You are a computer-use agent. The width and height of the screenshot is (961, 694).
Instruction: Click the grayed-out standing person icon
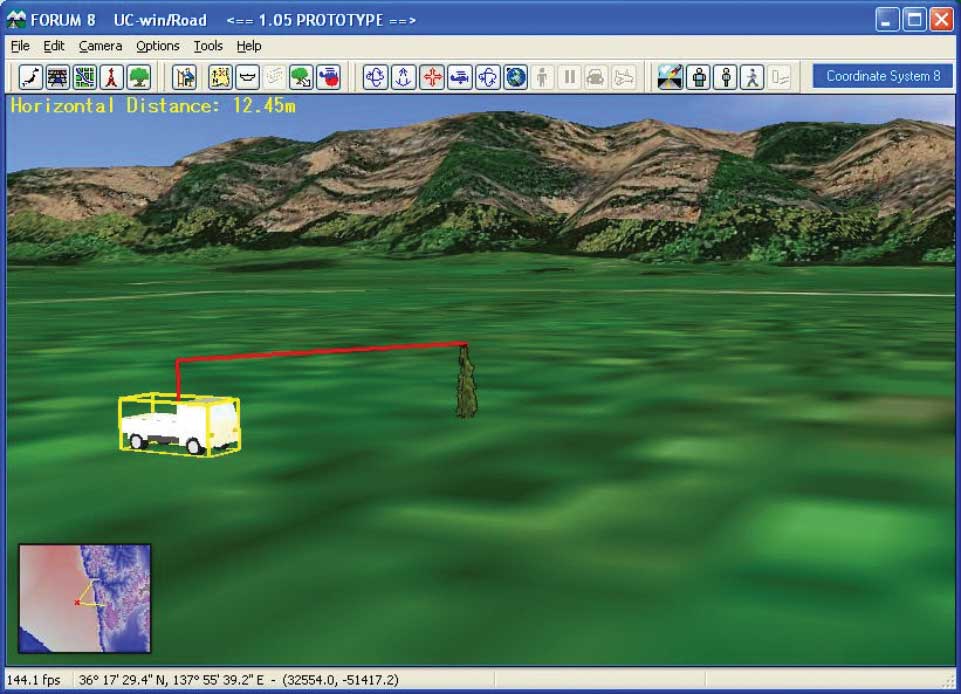click(x=542, y=77)
